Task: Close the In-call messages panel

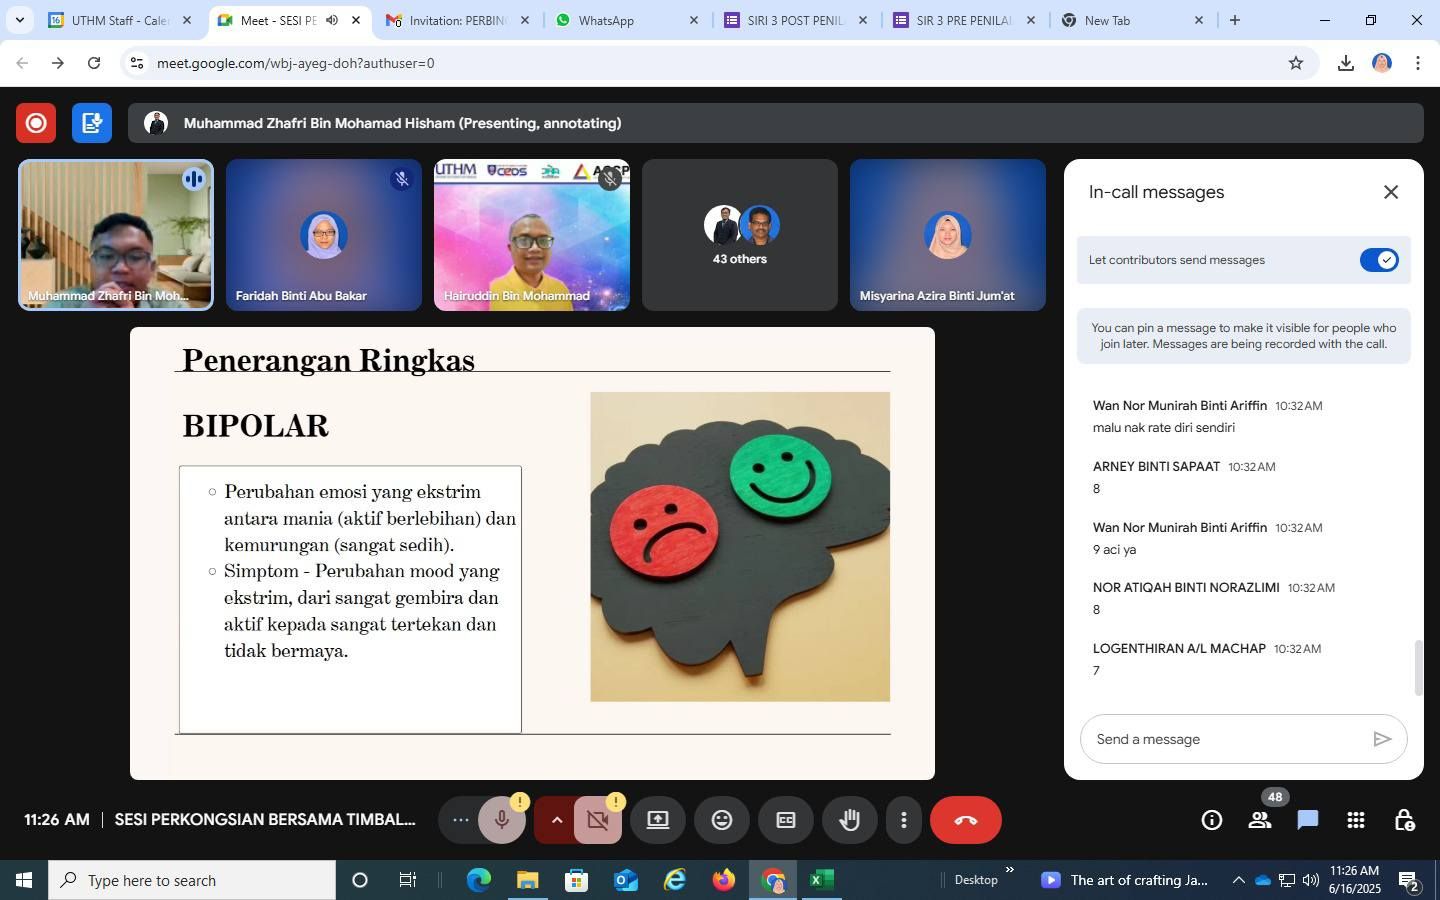Action: [1390, 192]
